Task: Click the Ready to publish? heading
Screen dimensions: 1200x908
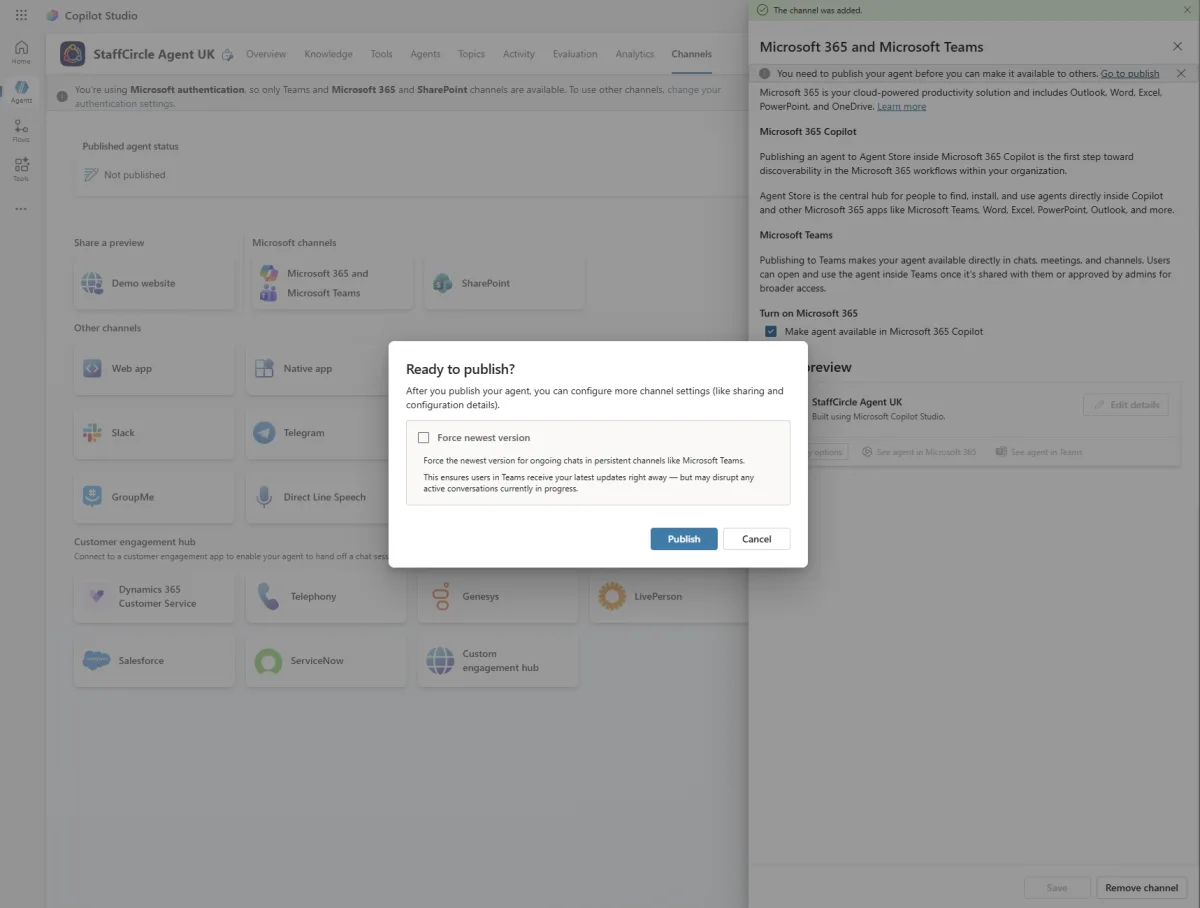Action: tap(460, 369)
